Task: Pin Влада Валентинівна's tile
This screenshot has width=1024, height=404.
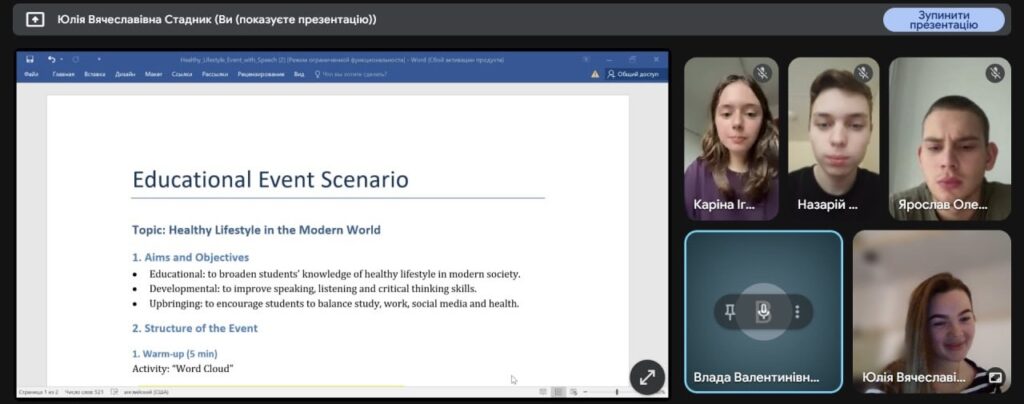Action: (x=730, y=312)
